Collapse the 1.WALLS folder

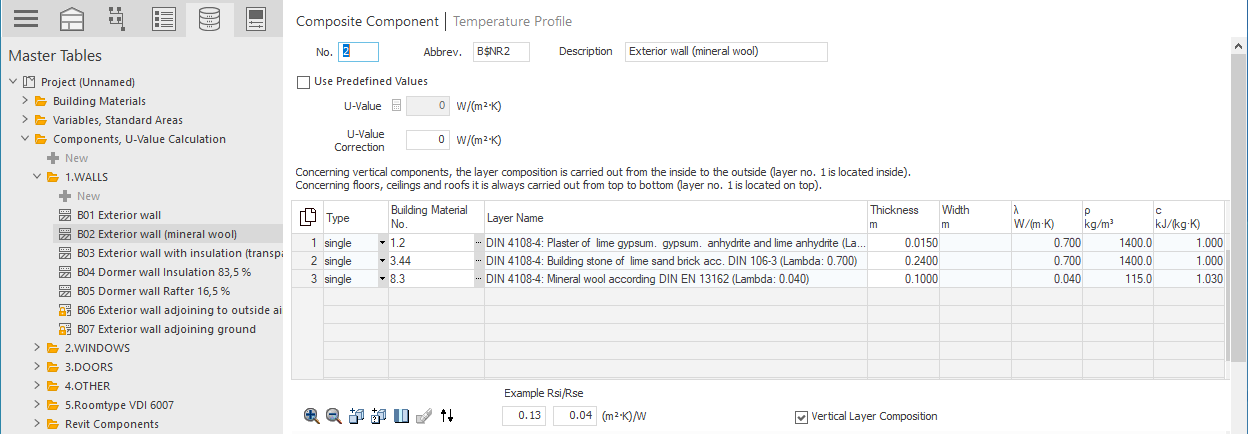click(38, 177)
